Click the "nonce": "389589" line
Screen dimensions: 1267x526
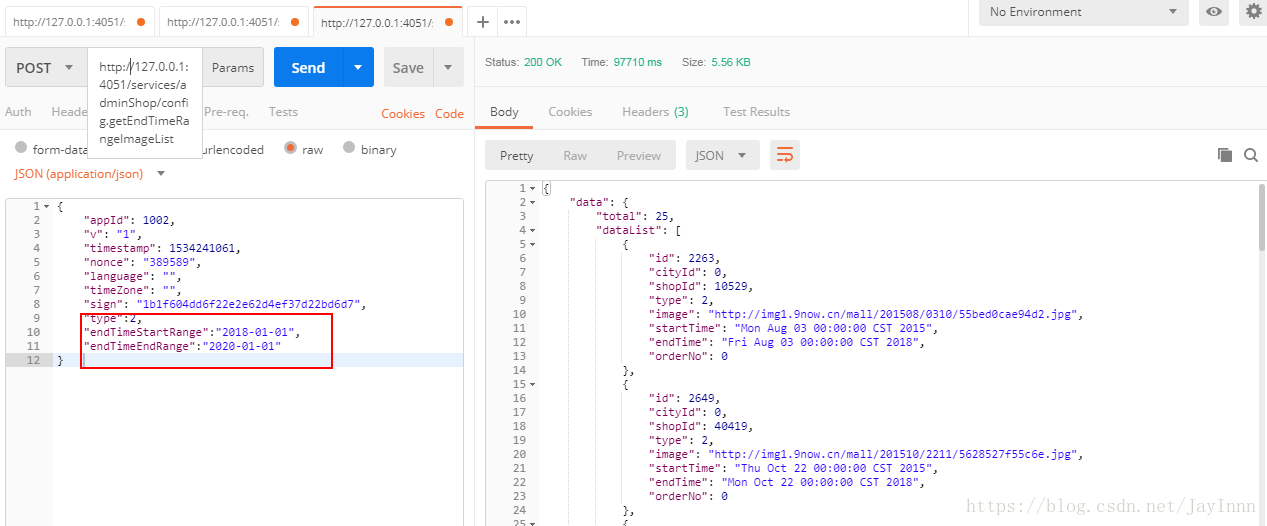coord(143,262)
